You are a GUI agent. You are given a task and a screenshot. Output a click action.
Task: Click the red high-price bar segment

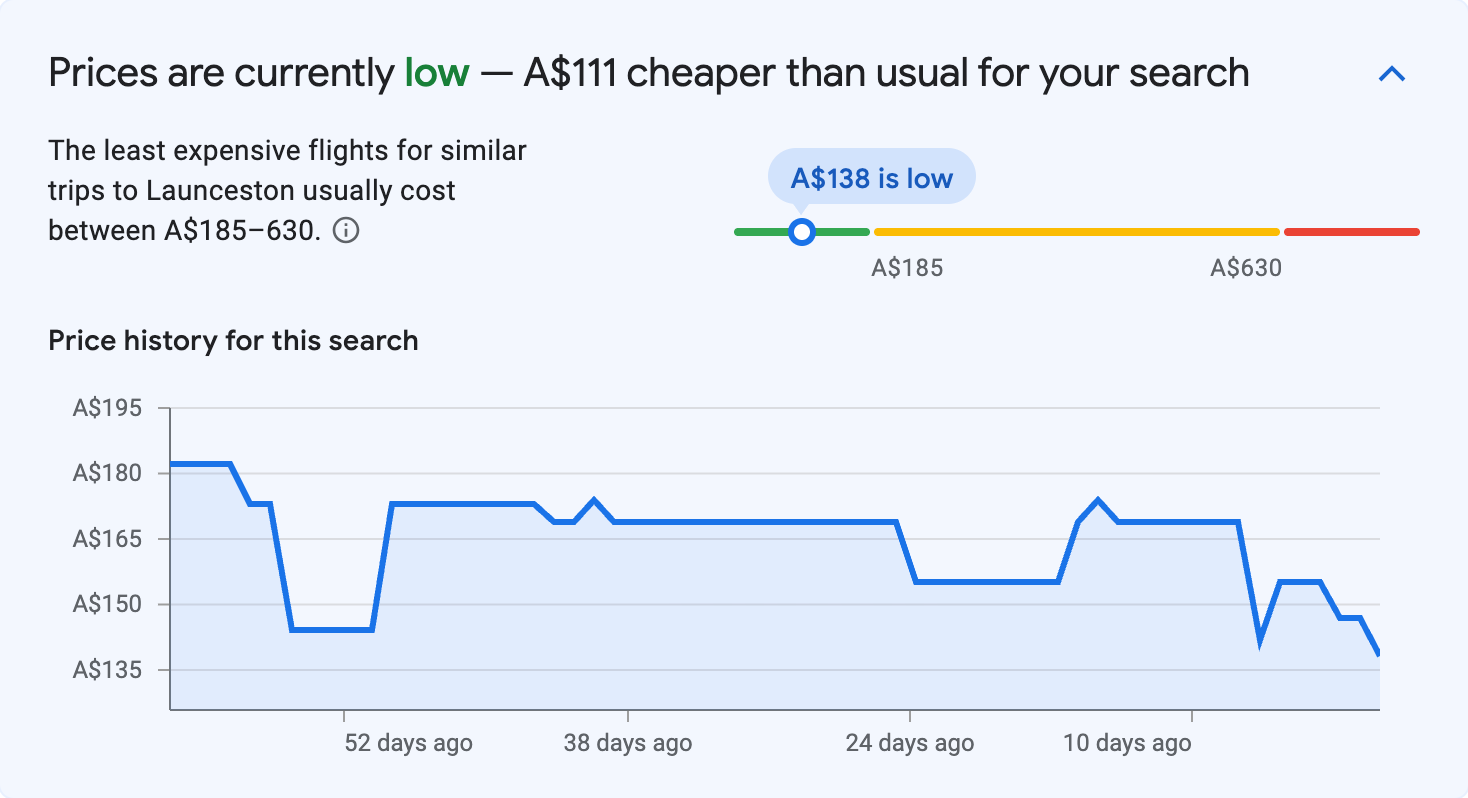[x=1351, y=232]
